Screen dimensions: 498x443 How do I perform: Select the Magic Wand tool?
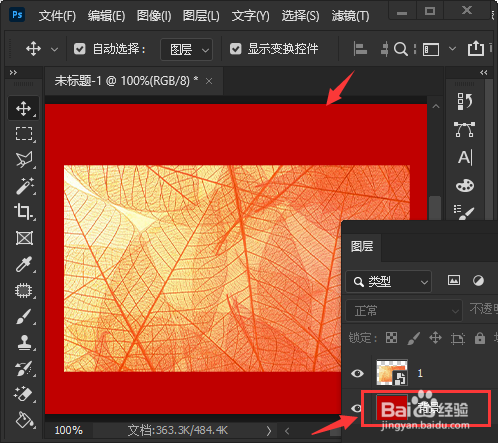24,186
